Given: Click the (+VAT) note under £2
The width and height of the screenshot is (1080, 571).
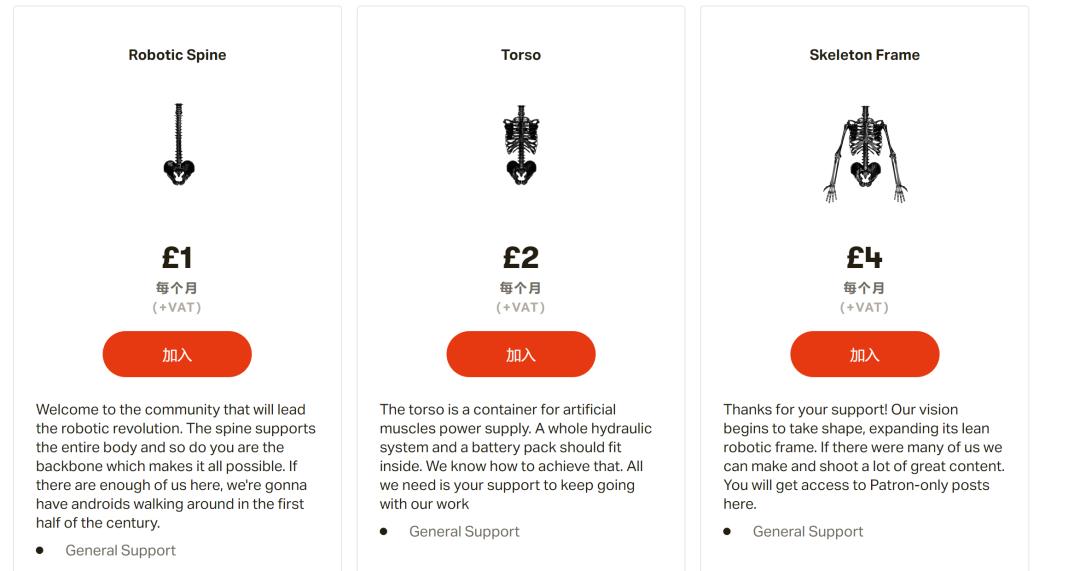Looking at the screenshot, I should [x=521, y=307].
